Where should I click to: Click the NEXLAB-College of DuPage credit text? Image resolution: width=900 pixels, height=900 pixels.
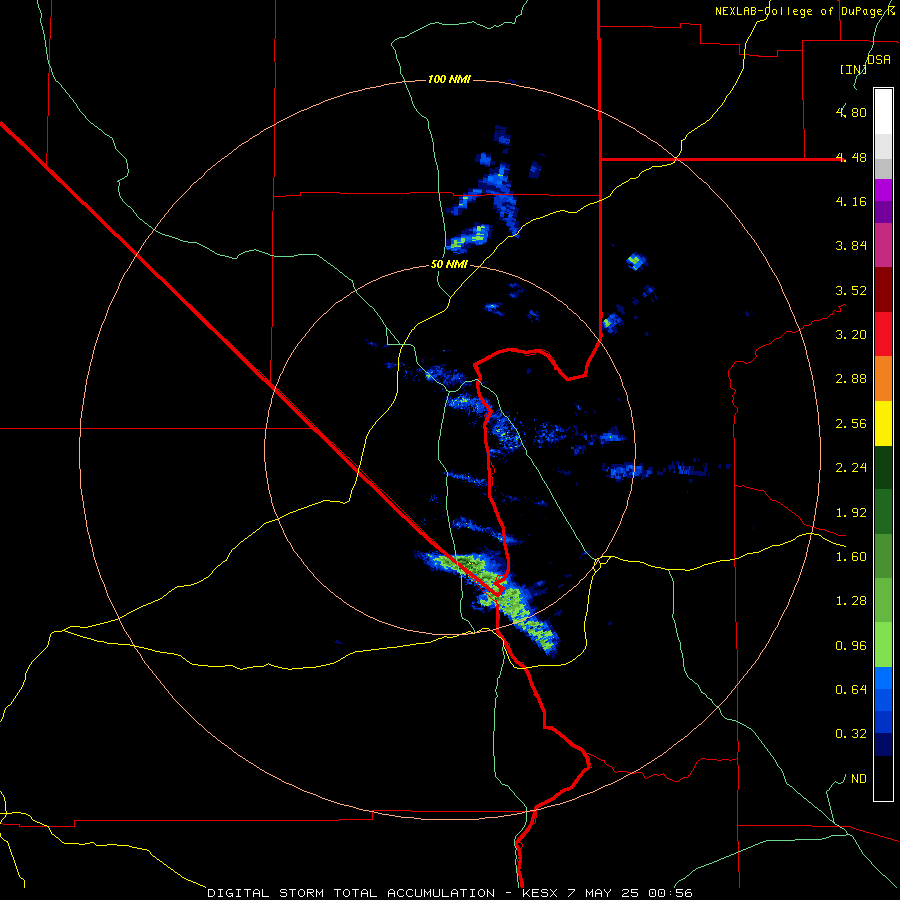point(804,11)
